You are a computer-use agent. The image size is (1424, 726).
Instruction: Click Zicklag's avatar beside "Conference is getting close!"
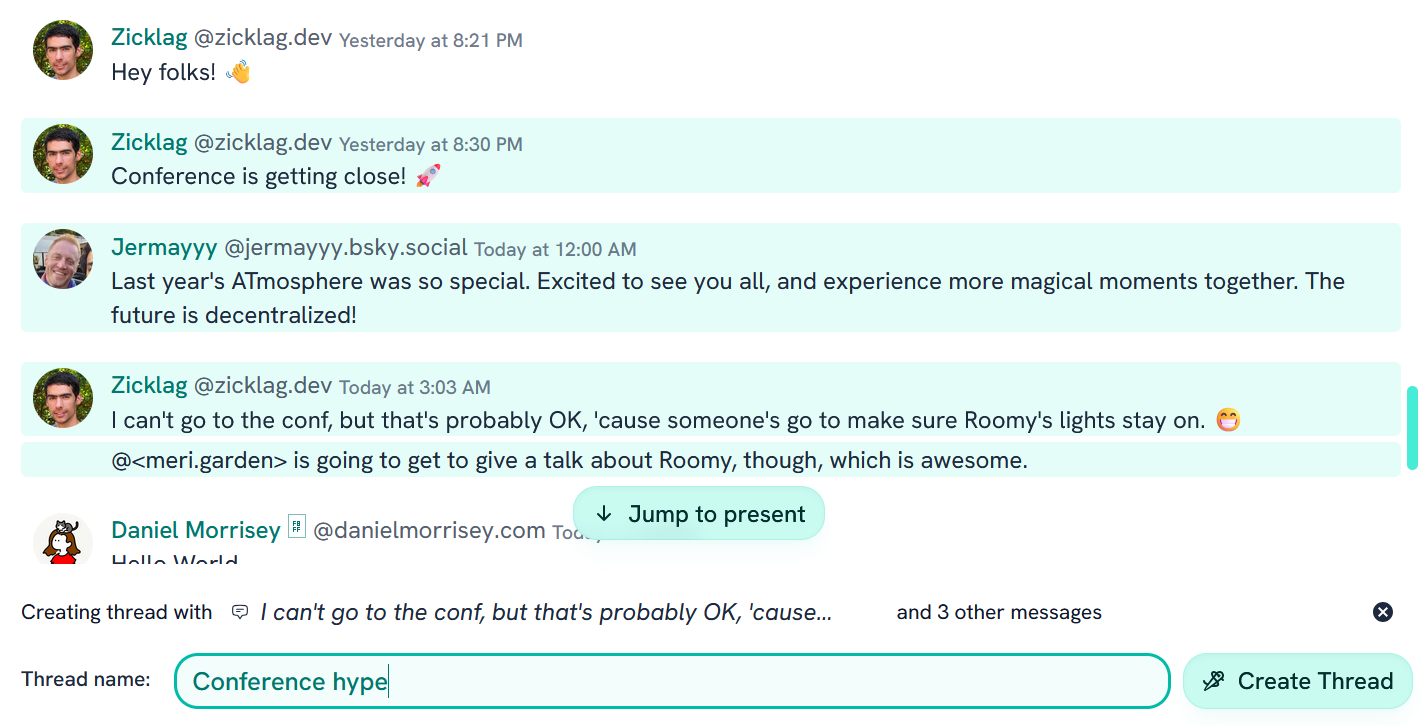[63, 154]
